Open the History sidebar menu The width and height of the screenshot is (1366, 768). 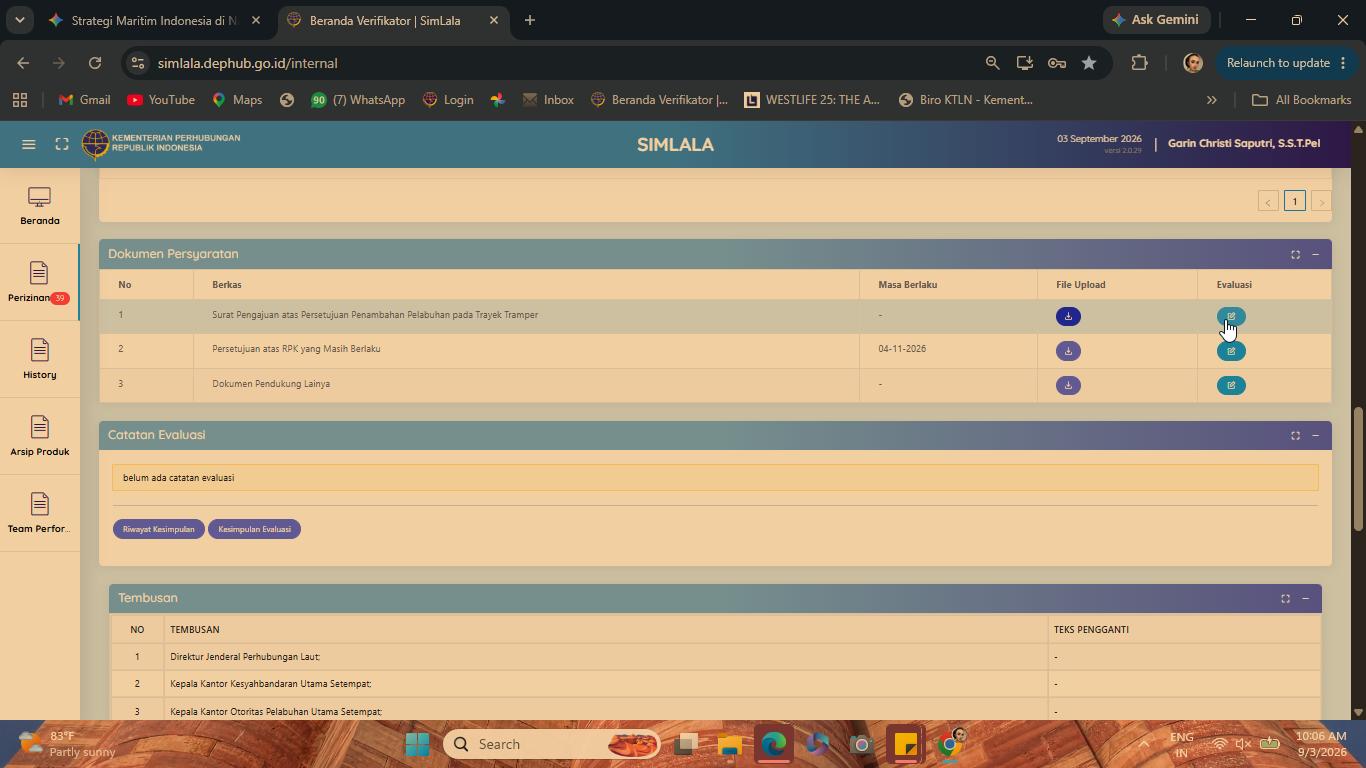click(39, 359)
